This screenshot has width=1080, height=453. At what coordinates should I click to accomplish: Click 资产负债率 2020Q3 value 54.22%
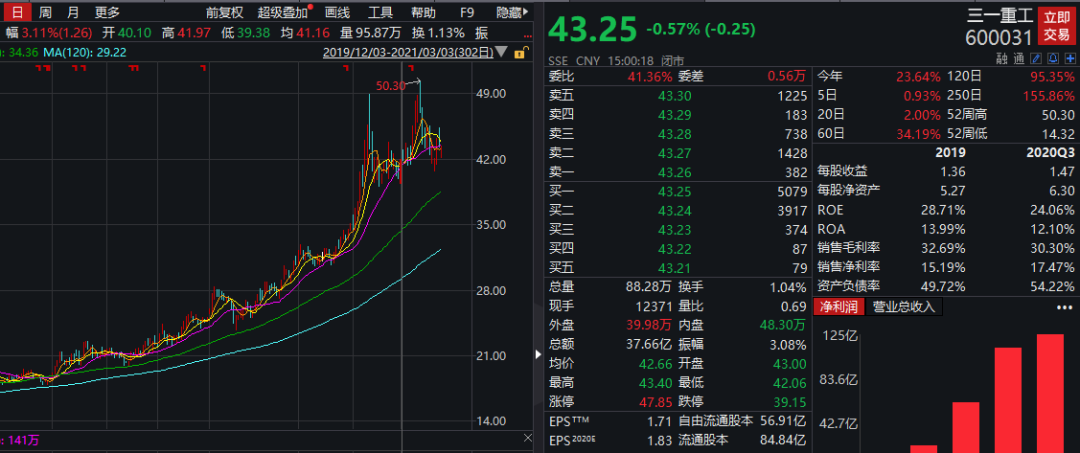1052,286
